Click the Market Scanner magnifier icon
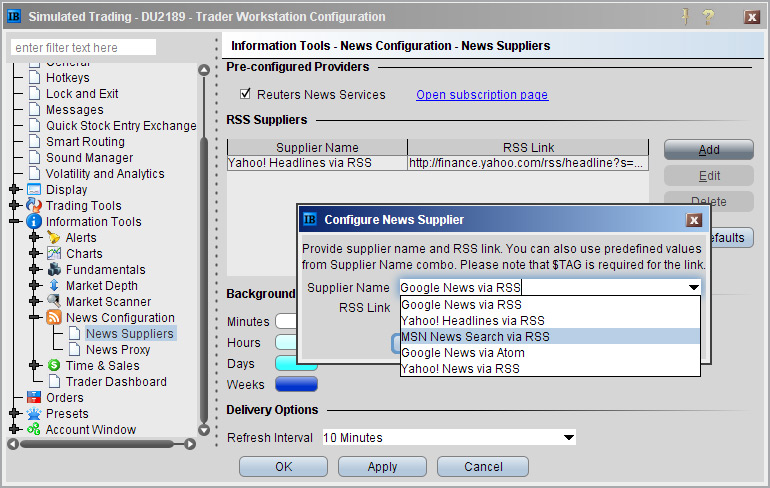 [x=54, y=301]
